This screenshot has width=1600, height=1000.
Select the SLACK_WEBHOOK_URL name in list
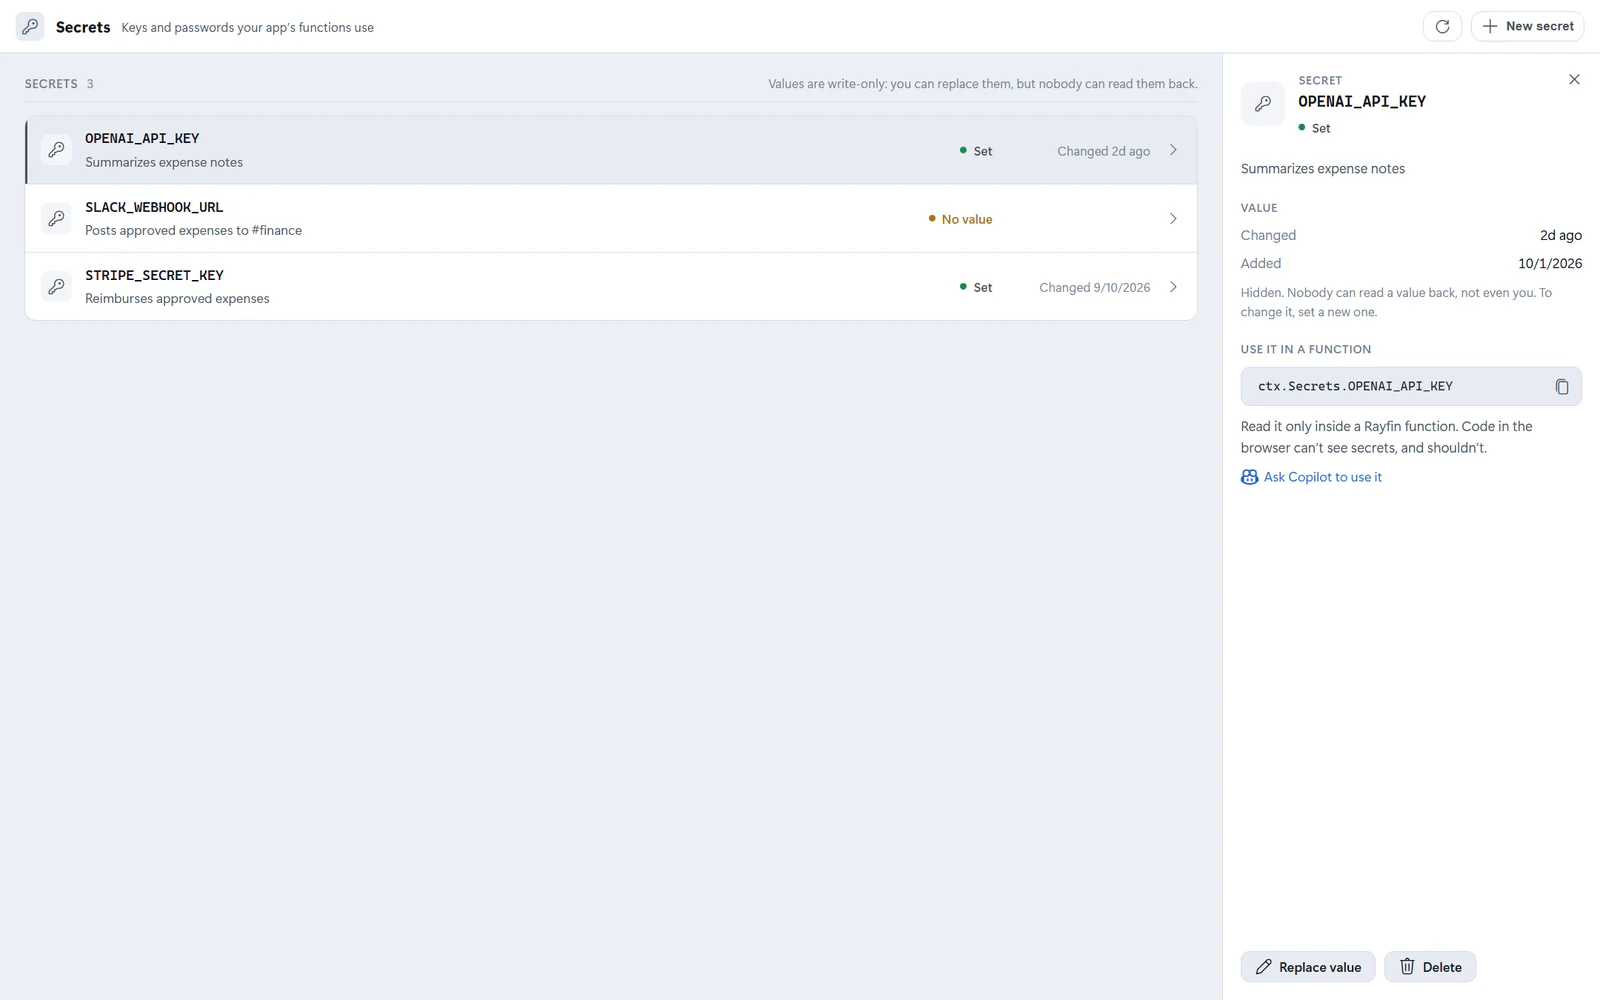point(154,207)
